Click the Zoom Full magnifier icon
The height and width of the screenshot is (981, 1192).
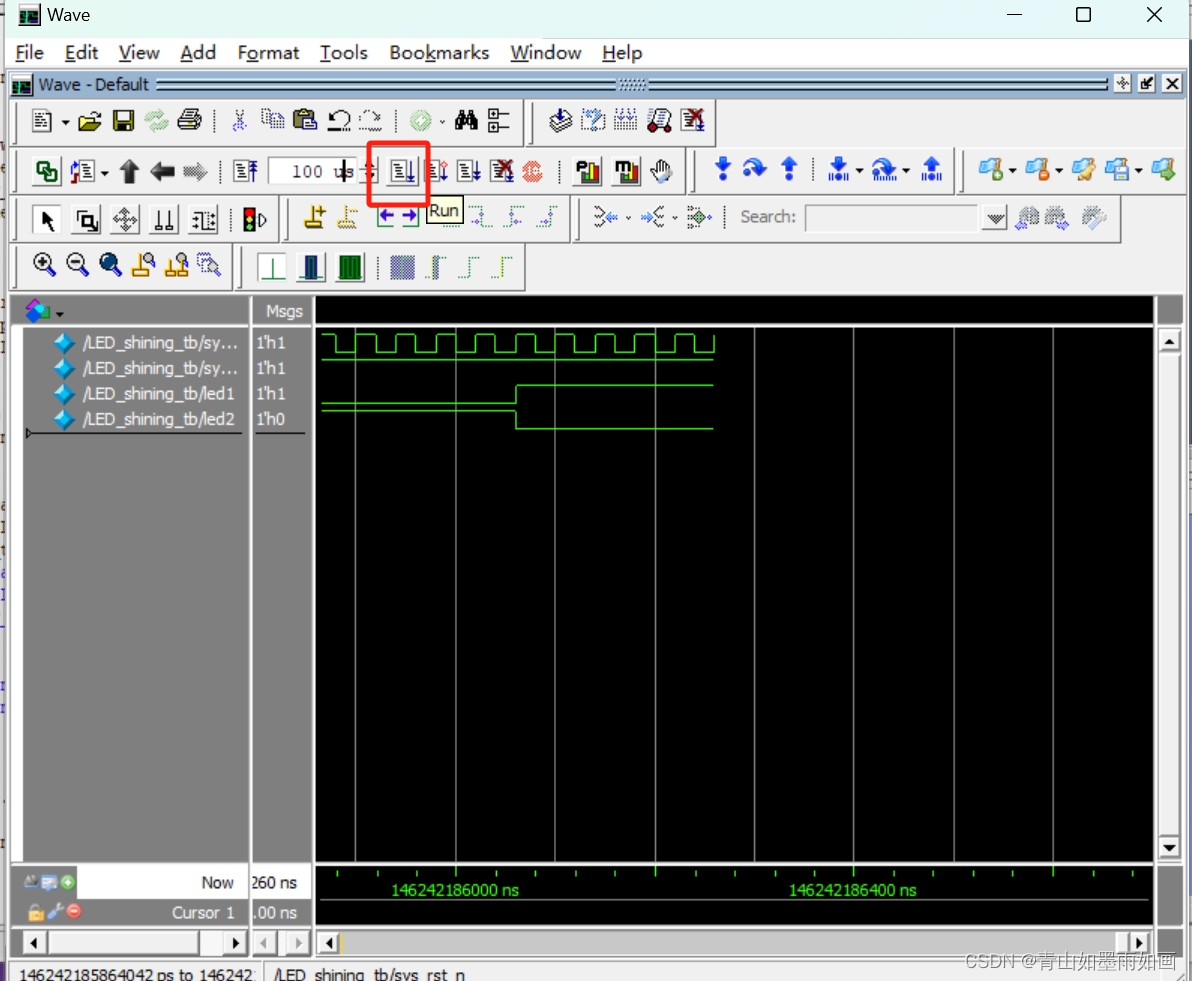(108, 265)
